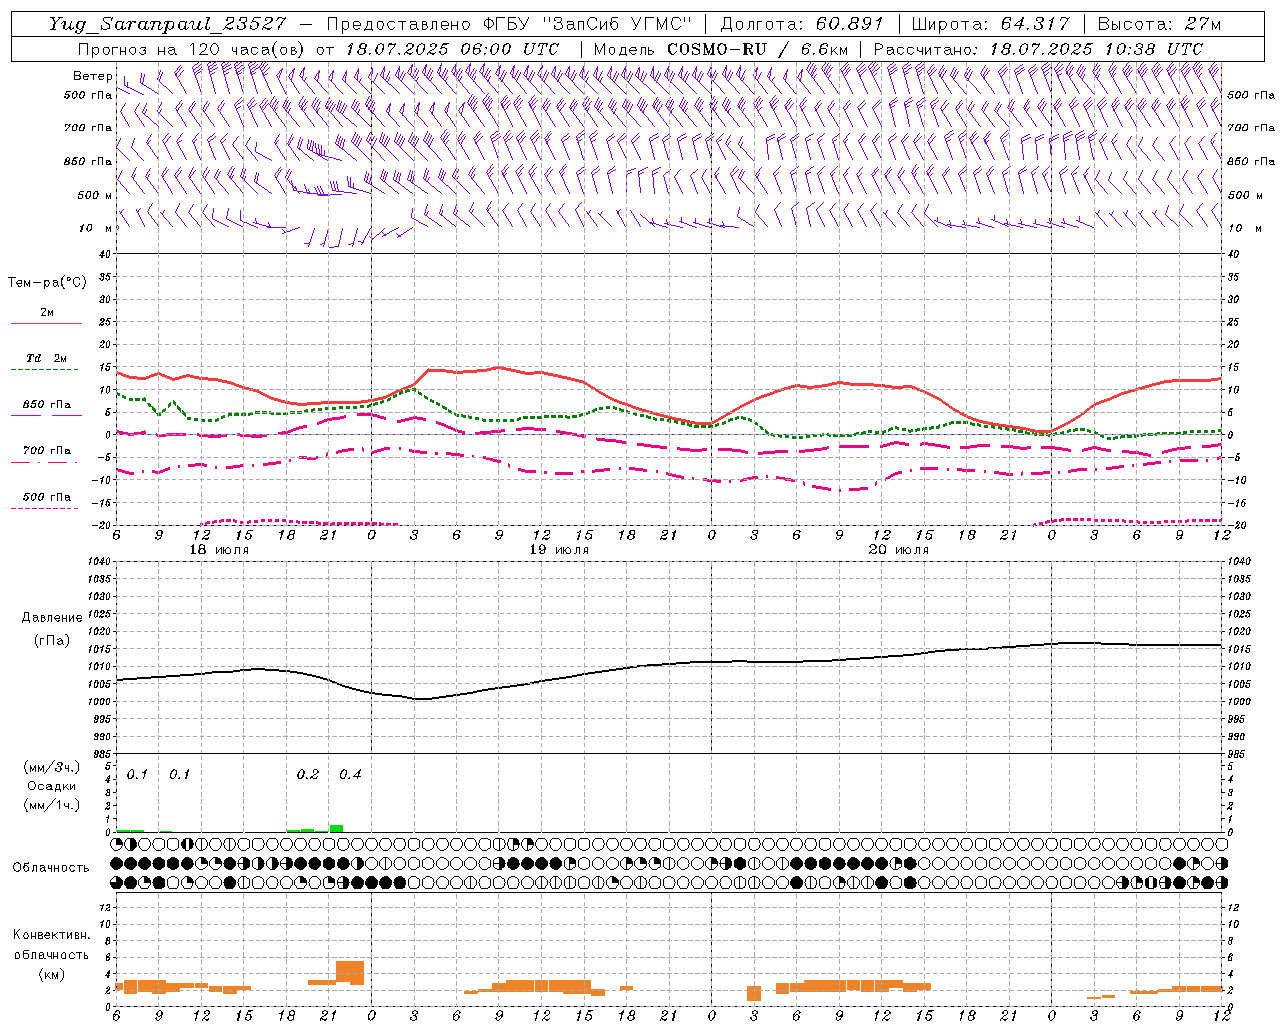The height and width of the screenshot is (1024, 1280).
Task: Click the 500 м wind level label on left
Action: (x=95, y=195)
